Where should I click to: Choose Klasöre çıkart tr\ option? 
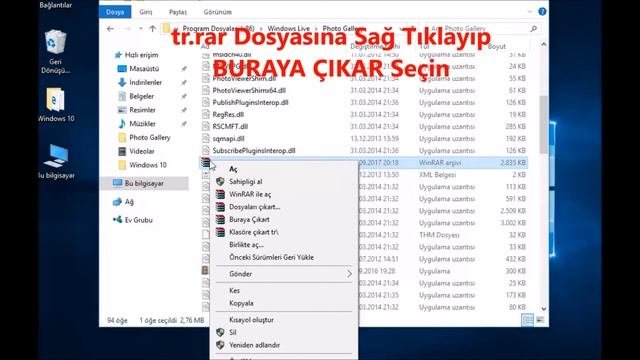coord(254,232)
